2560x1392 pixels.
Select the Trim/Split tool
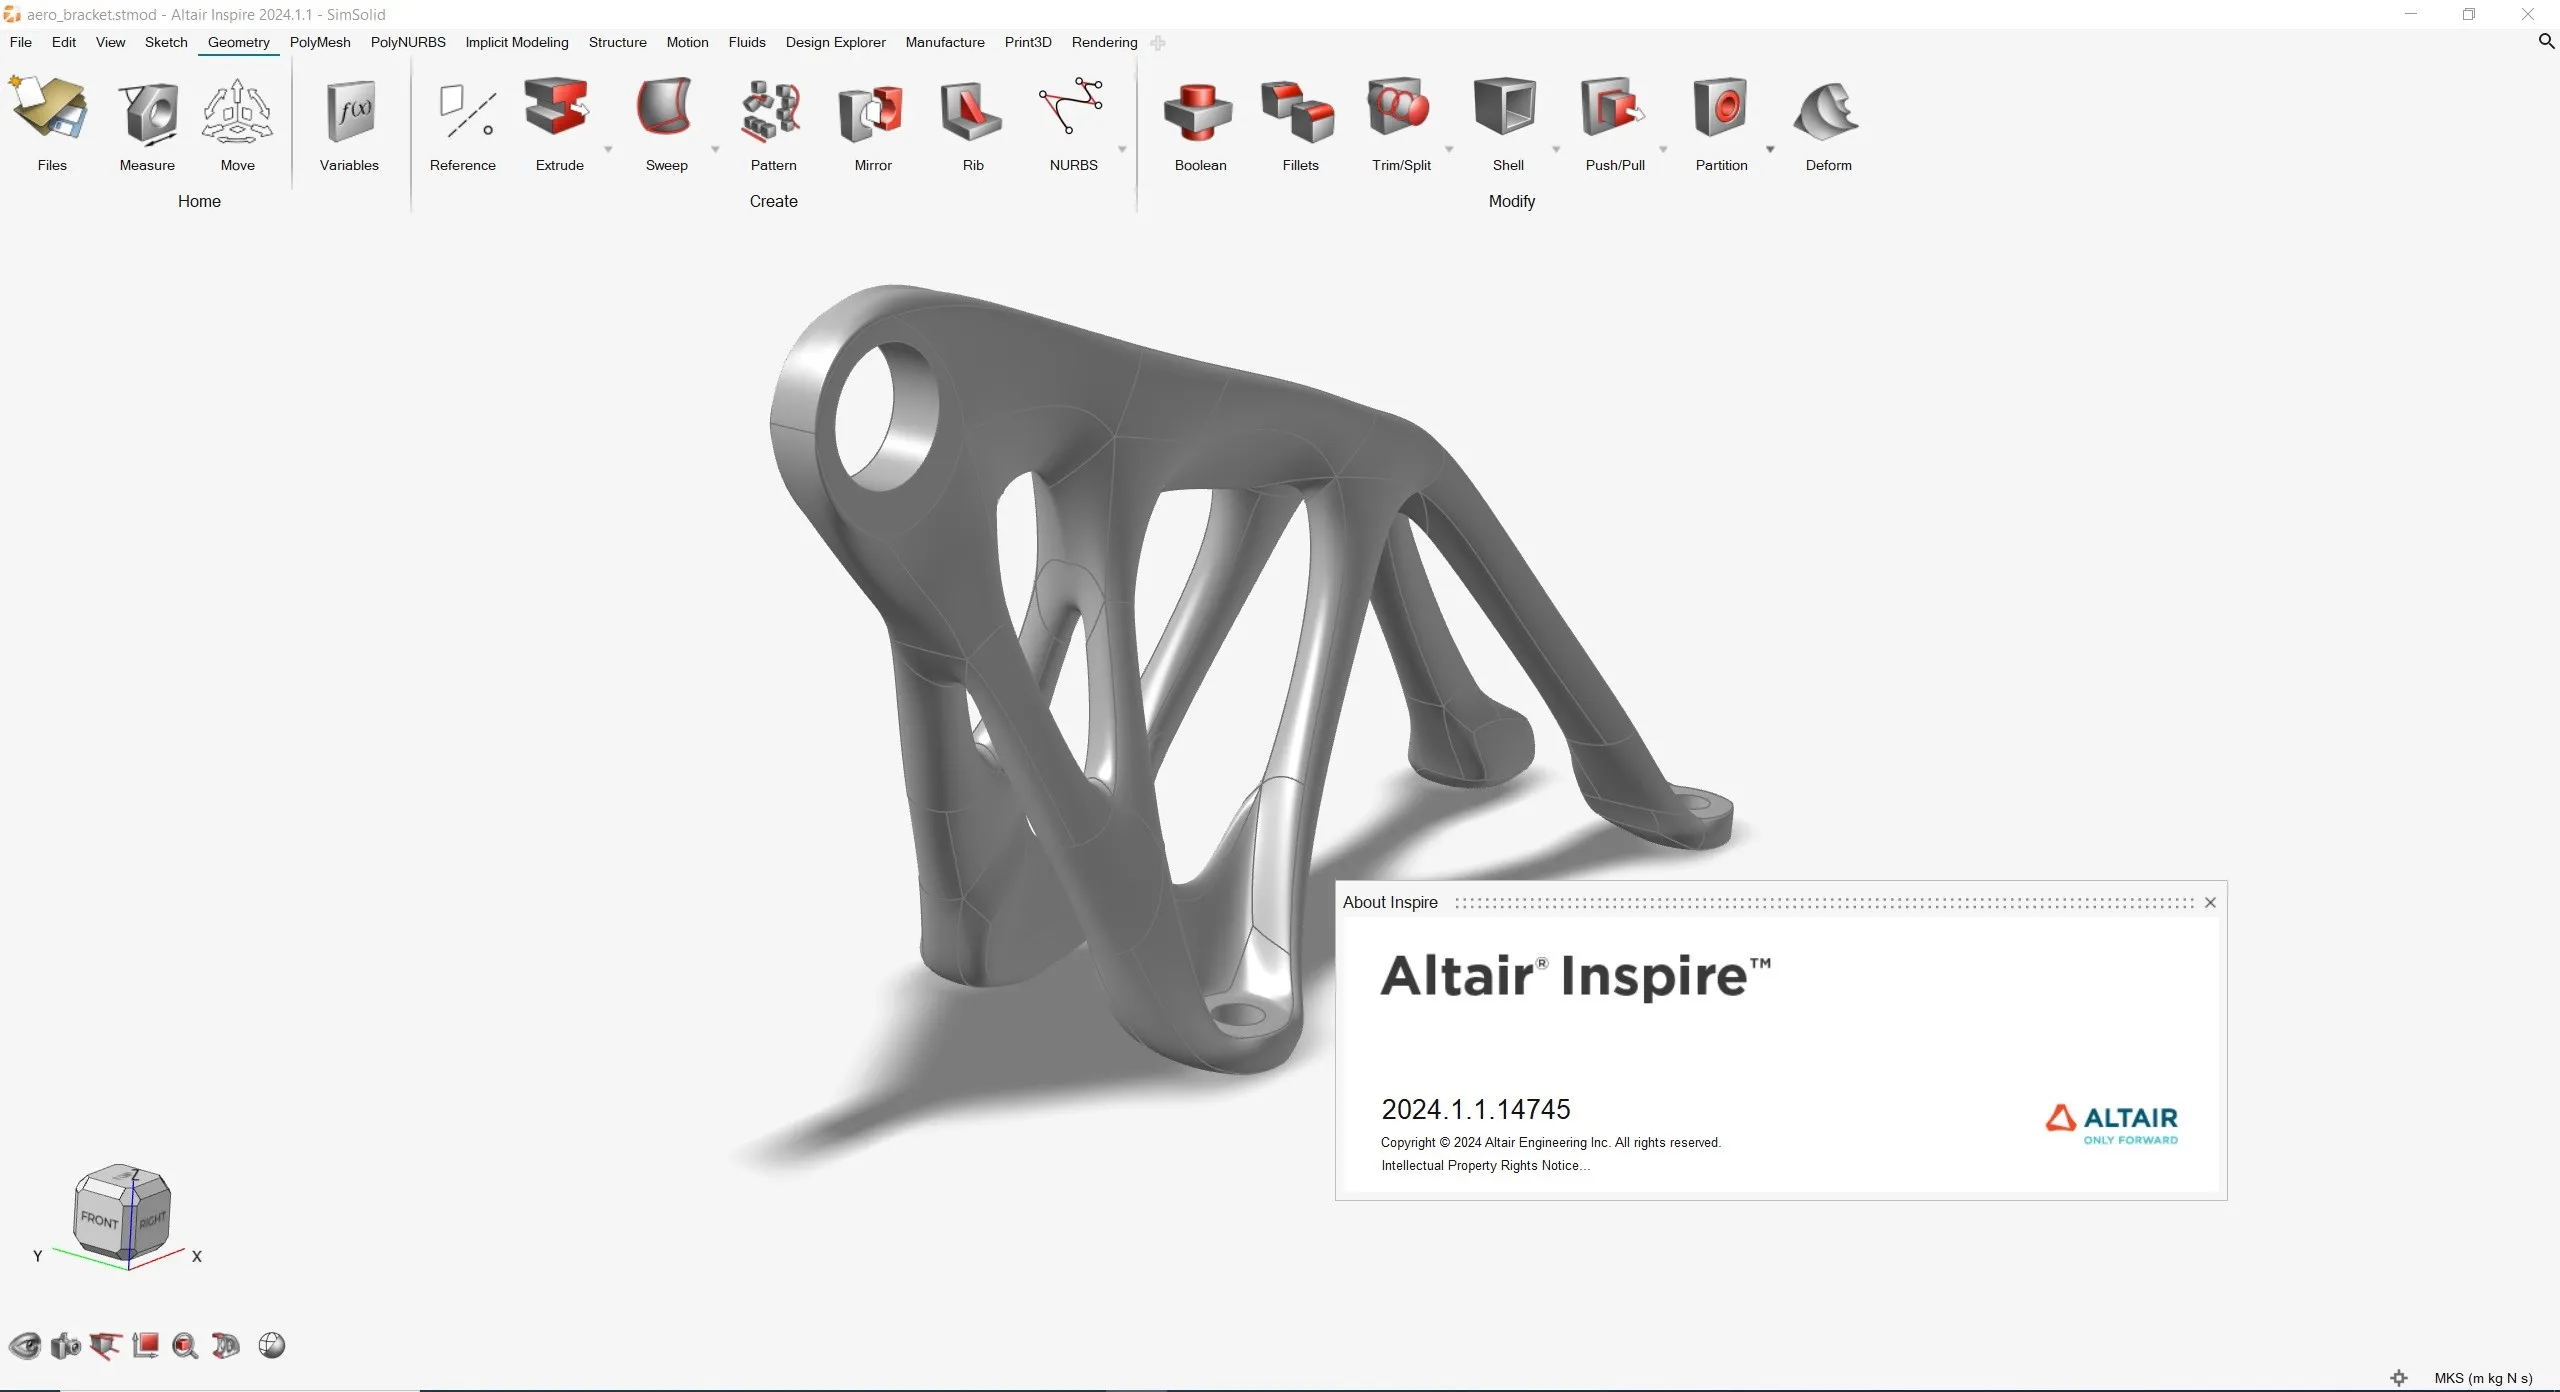[x=1400, y=107]
